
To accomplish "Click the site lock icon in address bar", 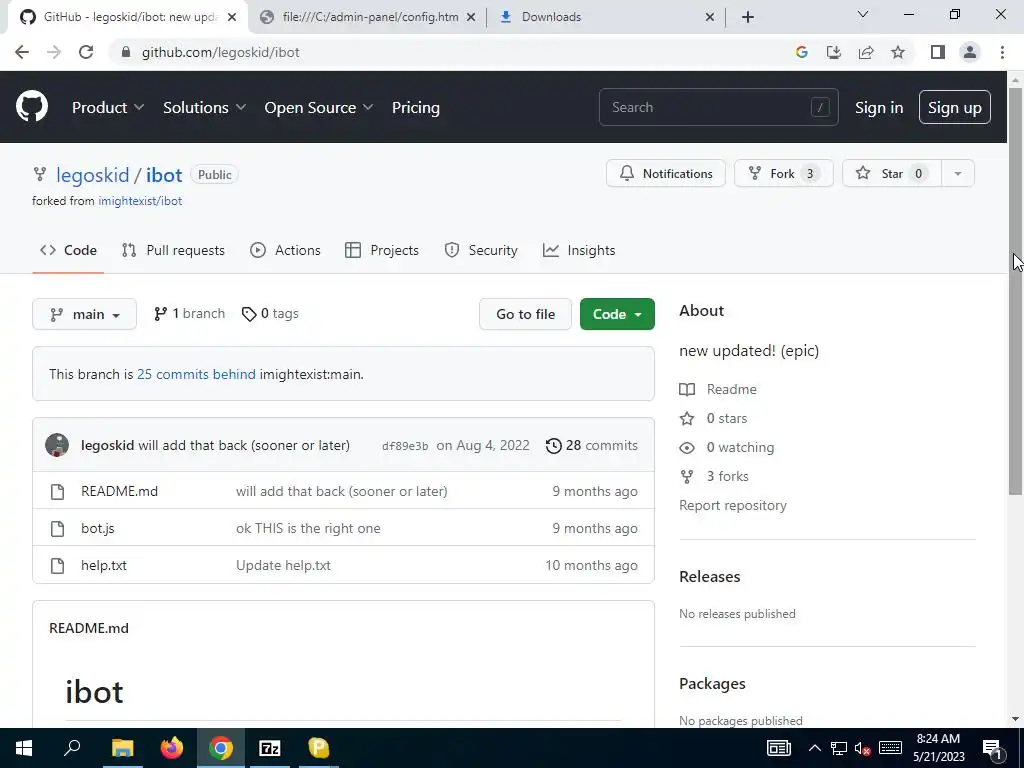I will coord(126,52).
